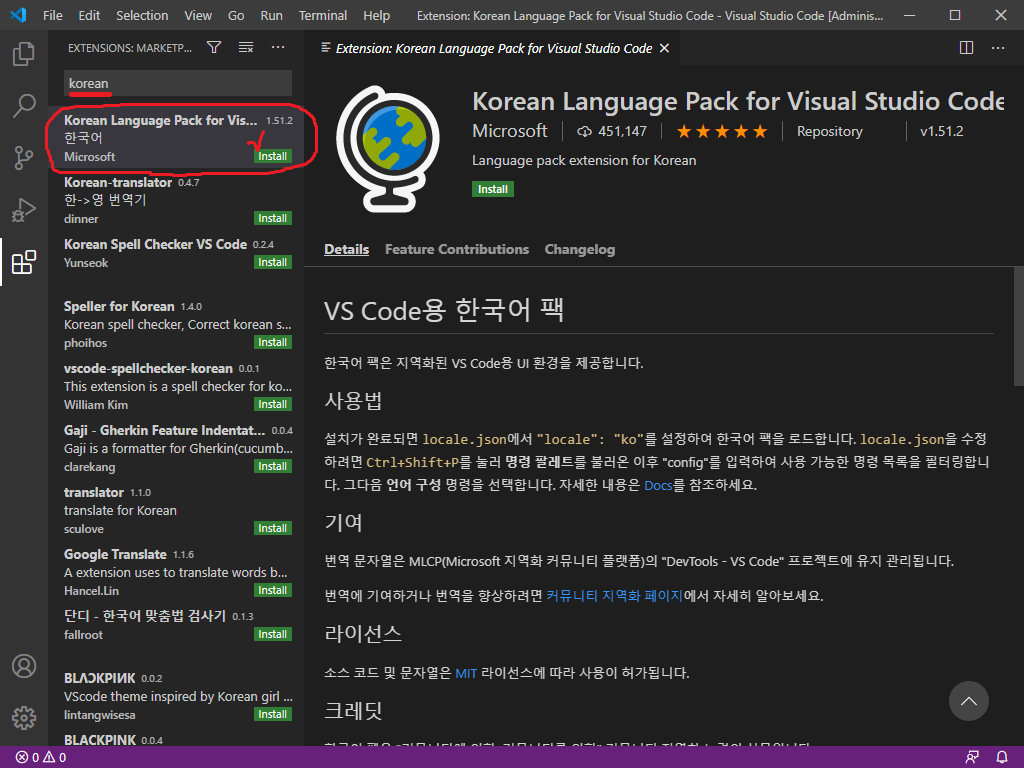Image resolution: width=1024 pixels, height=768 pixels.
Task: Switch to the Changelog tab
Action: (x=579, y=249)
